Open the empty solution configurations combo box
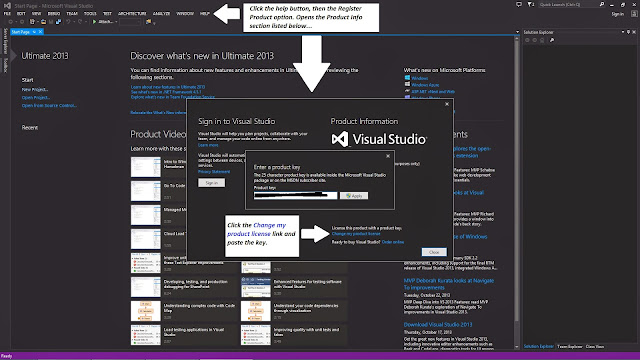The height and width of the screenshot is (360, 640). point(130,22)
